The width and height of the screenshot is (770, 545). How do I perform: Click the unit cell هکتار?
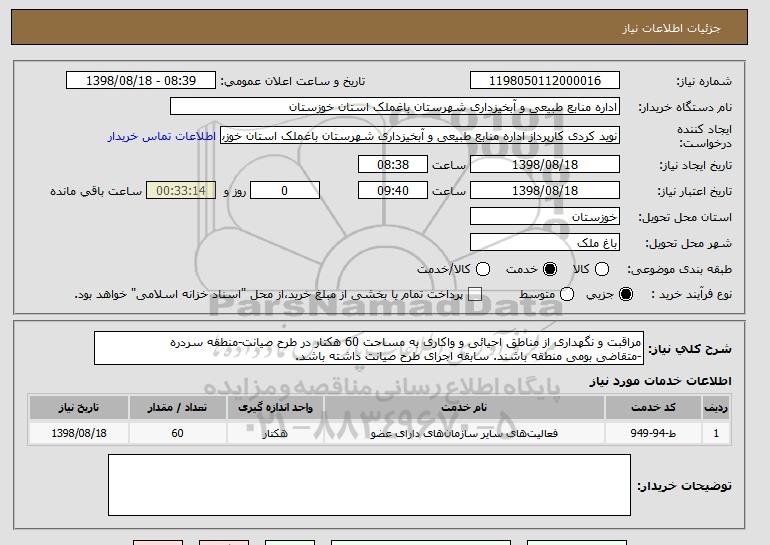coord(275,433)
